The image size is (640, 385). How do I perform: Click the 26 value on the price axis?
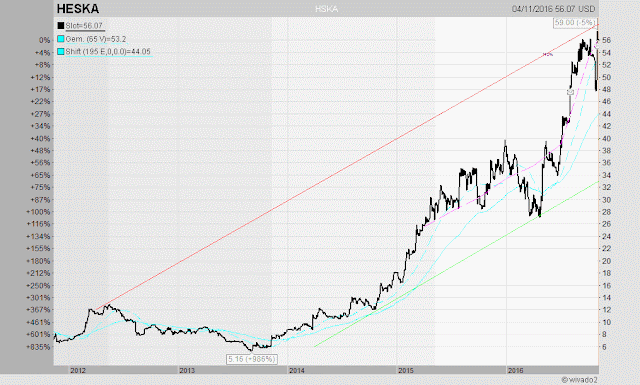click(607, 224)
